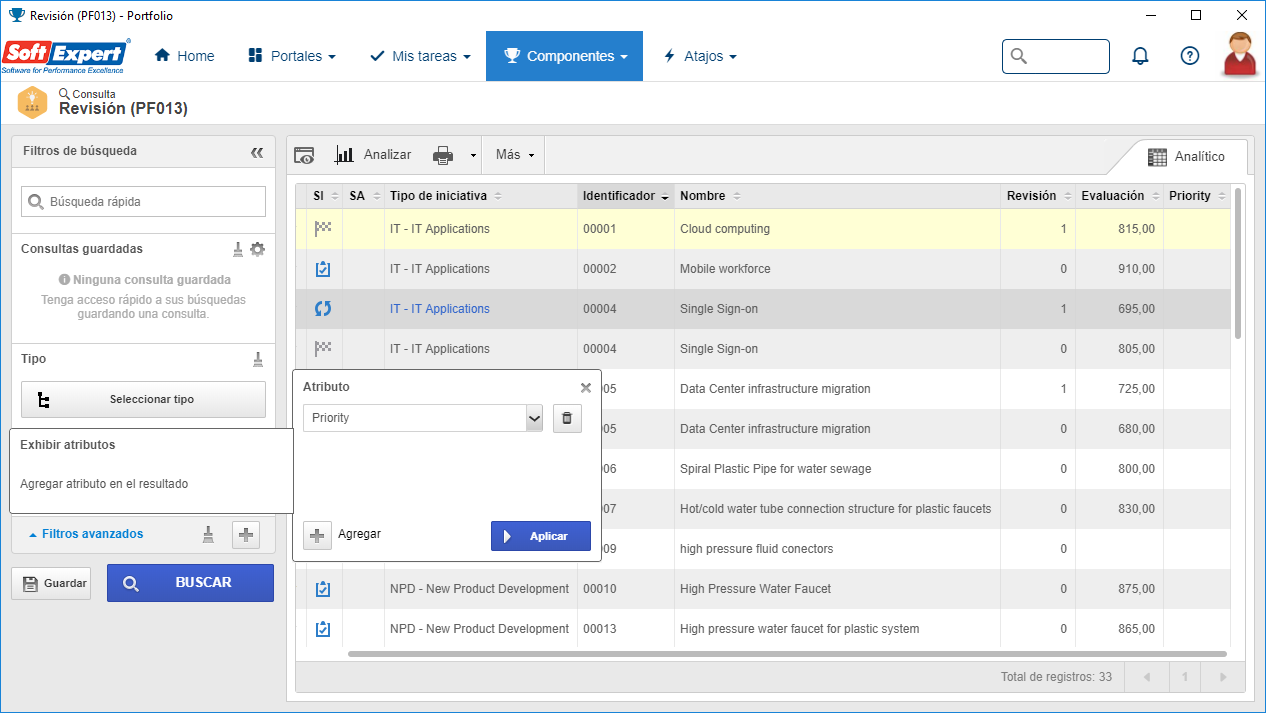Click the view eye-window toolbar icon

(304, 155)
